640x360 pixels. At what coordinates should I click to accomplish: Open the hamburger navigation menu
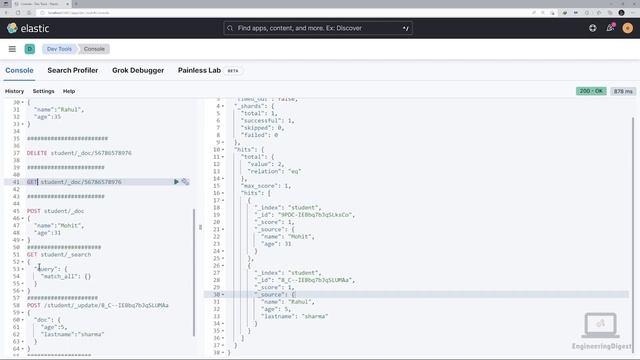12,49
